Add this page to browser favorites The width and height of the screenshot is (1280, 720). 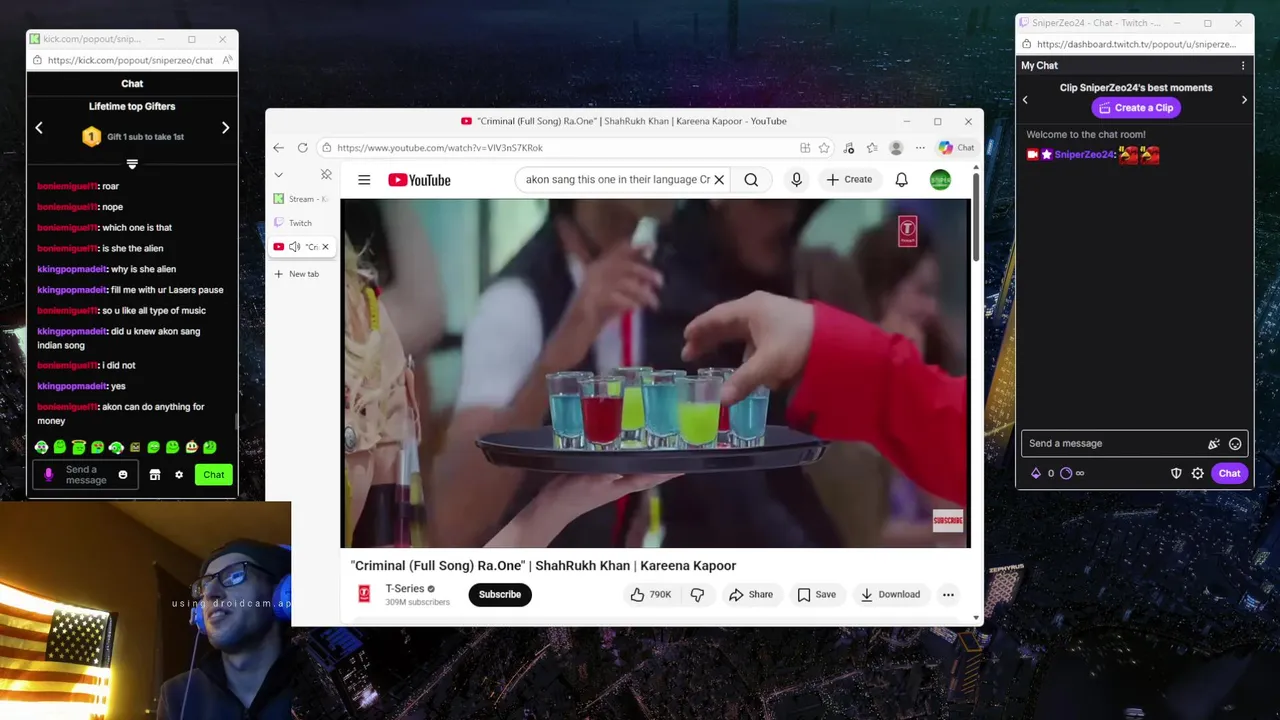coord(824,148)
